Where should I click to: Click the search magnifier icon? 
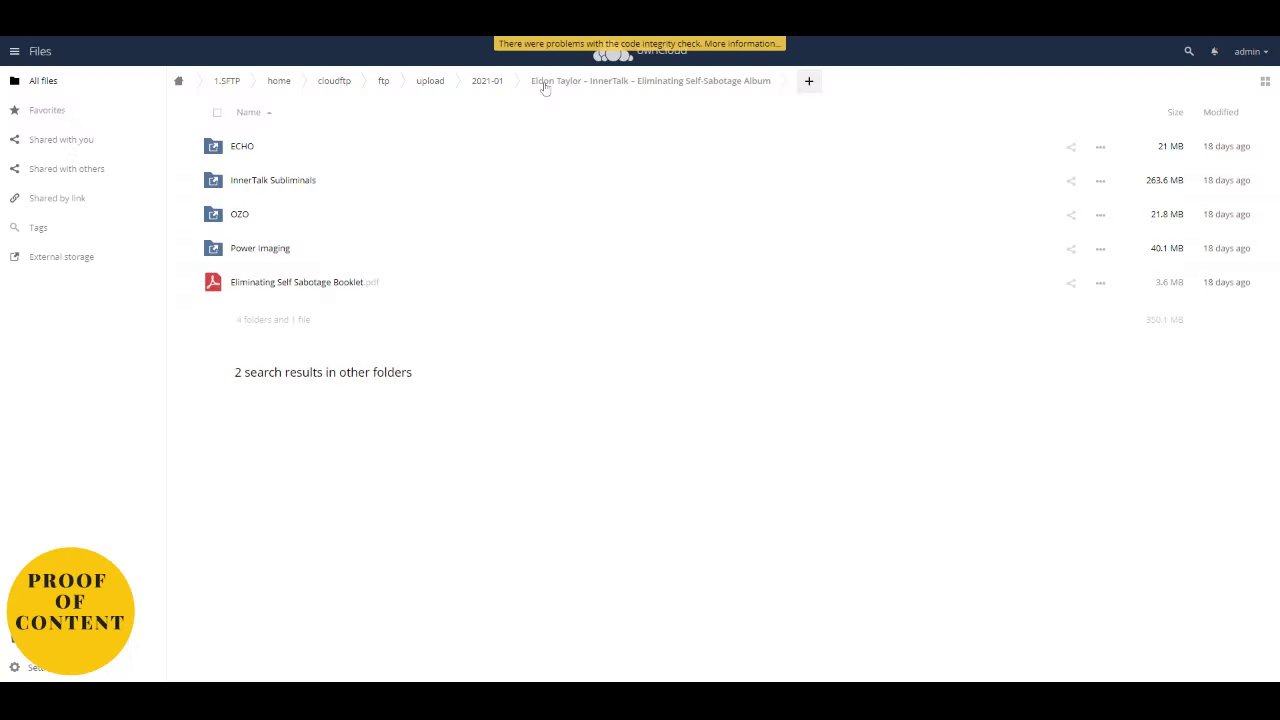click(x=1189, y=51)
